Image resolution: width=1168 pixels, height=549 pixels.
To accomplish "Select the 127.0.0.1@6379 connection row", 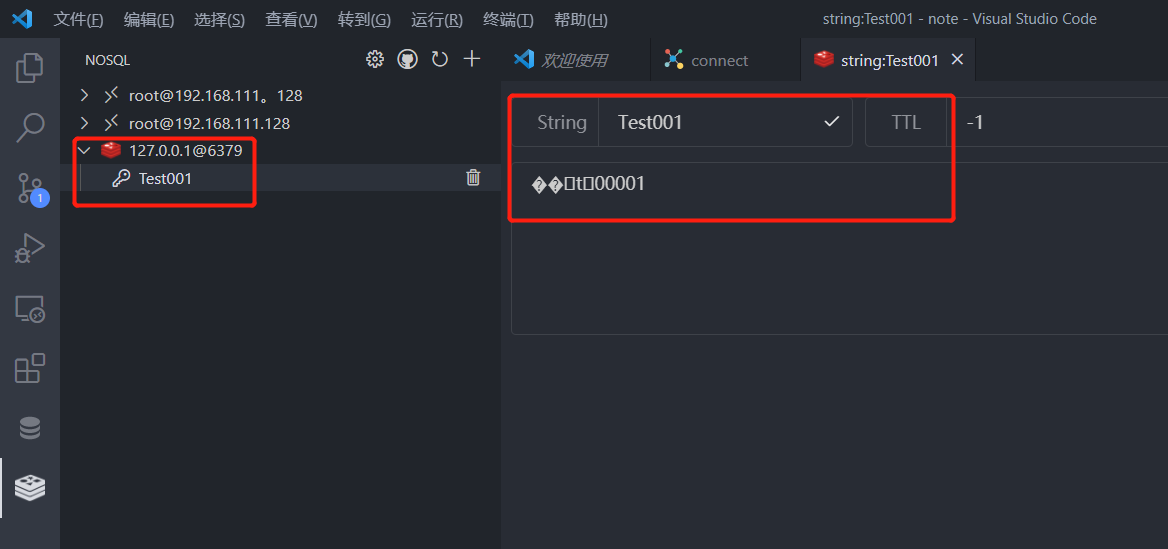I will point(280,150).
